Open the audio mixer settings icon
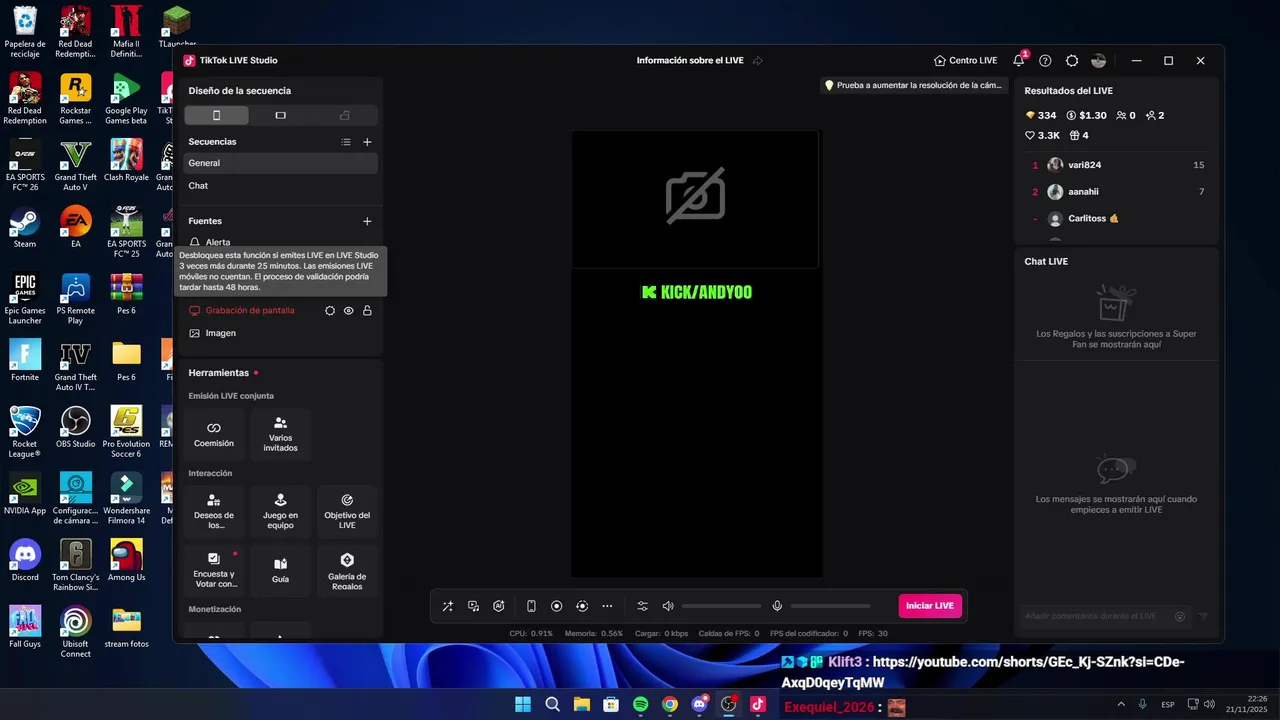 [642, 606]
